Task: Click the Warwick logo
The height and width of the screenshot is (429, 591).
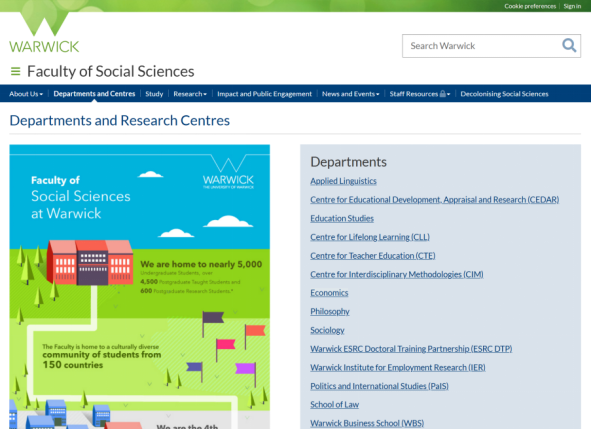Action: coord(44,33)
